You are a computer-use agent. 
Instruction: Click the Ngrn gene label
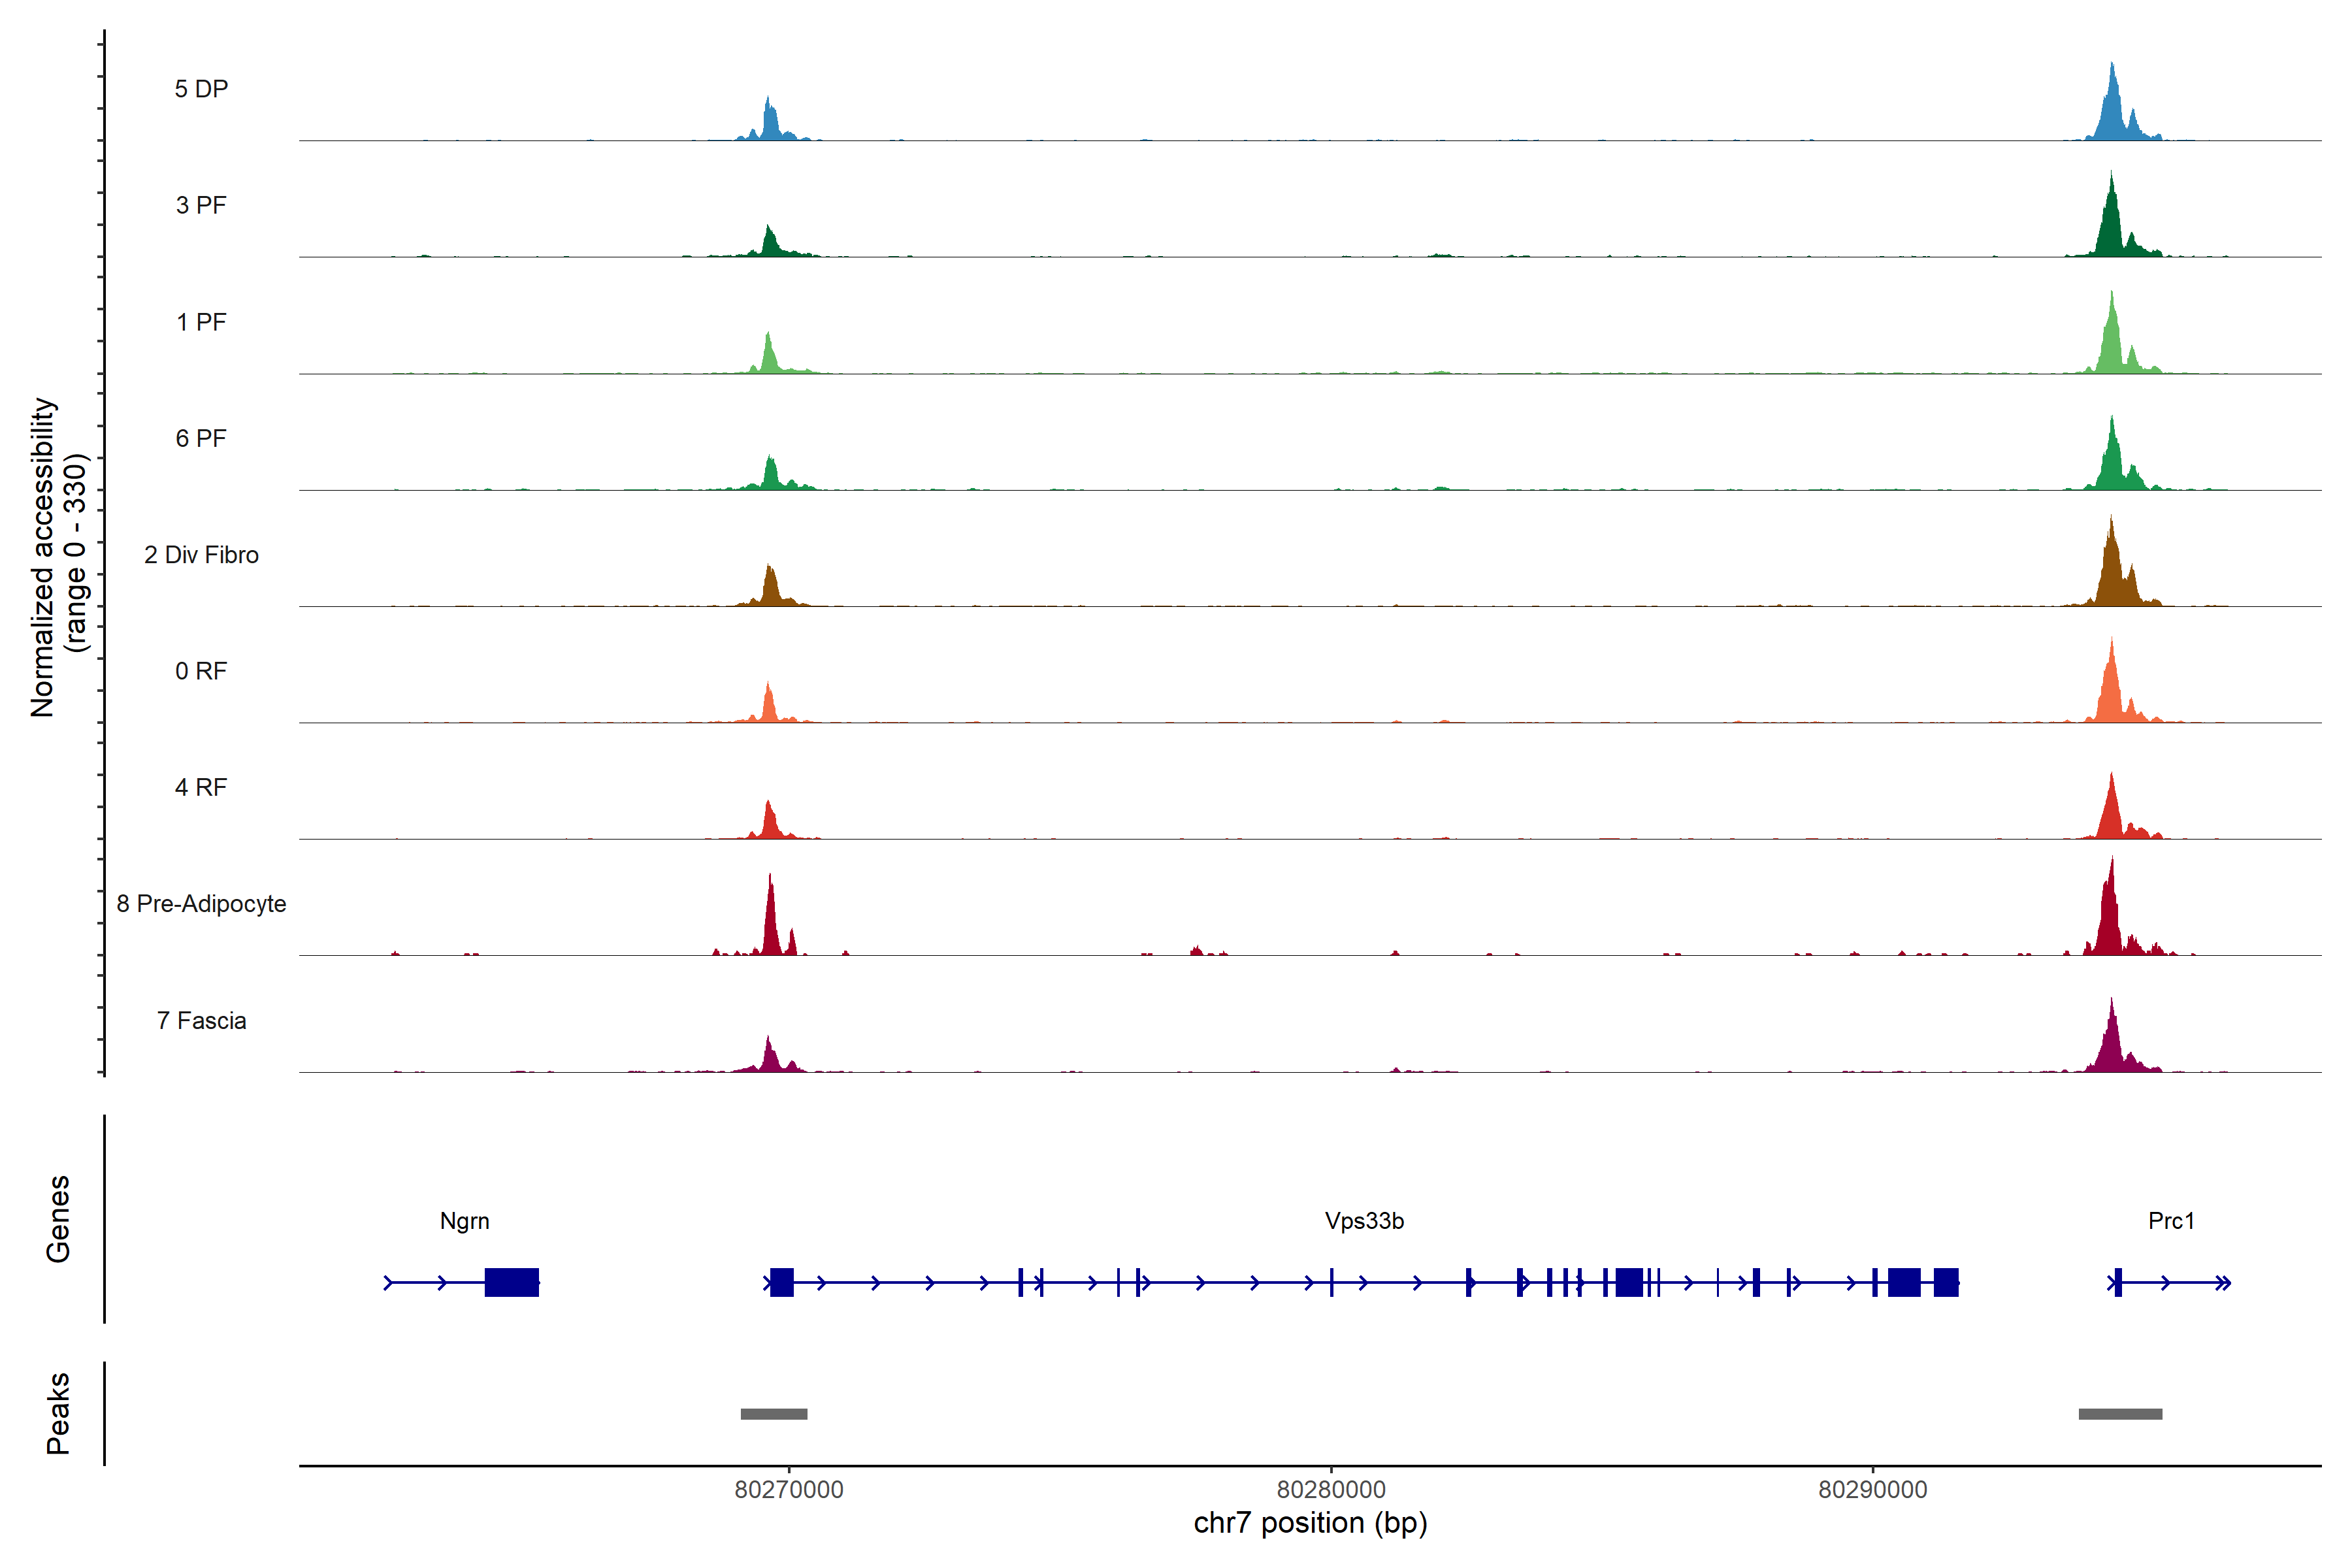click(x=464, y=1221)
